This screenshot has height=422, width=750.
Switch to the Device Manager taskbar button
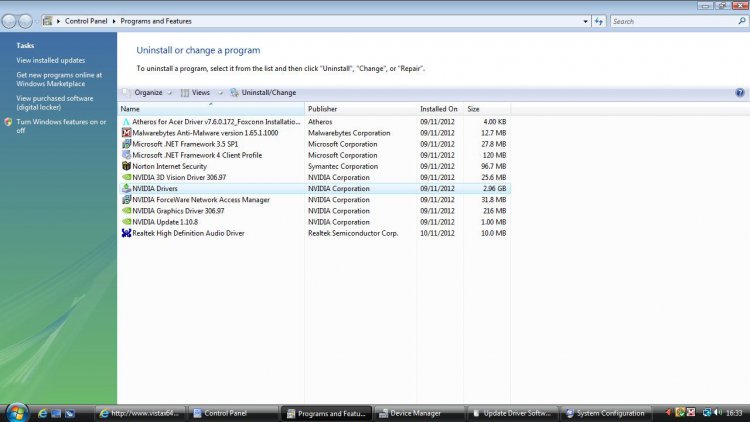[x=419, y=413]
